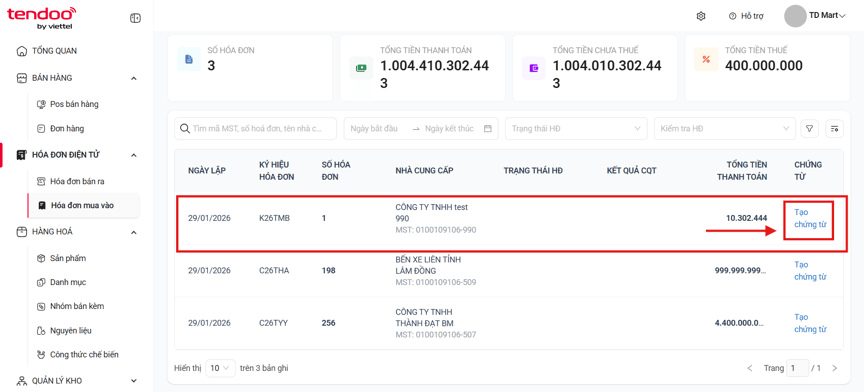Click the Hàng hoá box icon
This screenshot has width=864, height=392.
click(x=22, y=232)
